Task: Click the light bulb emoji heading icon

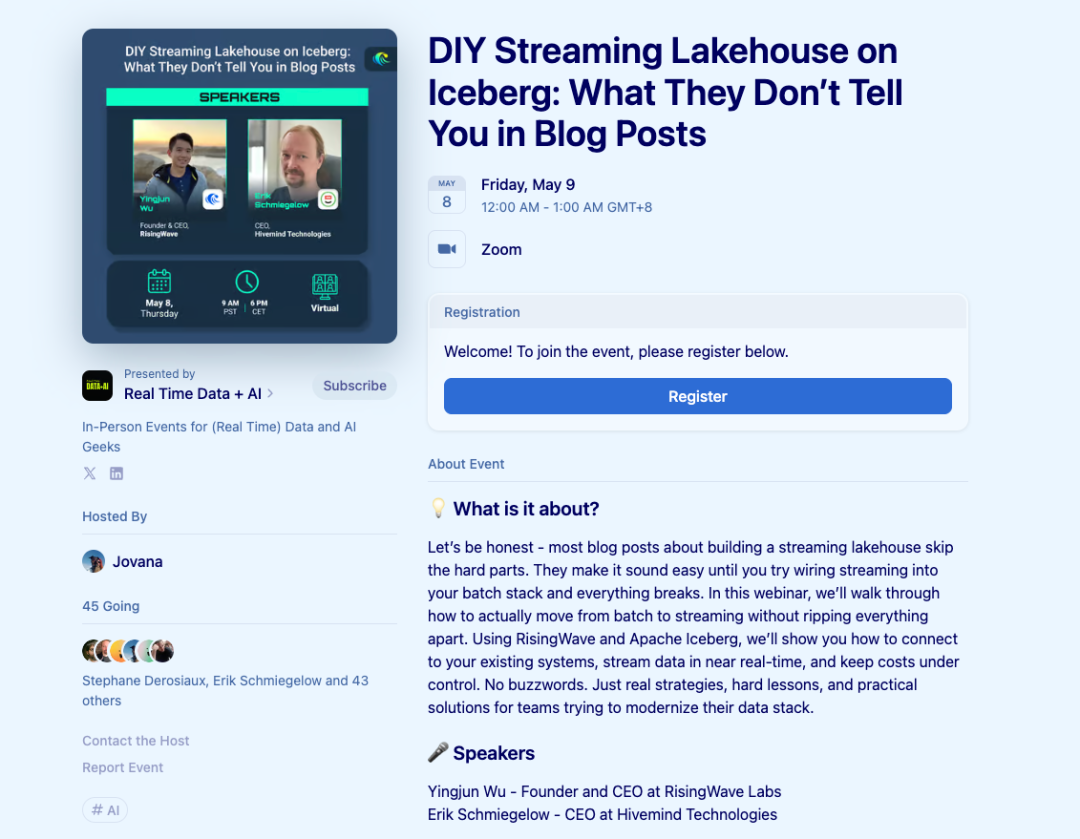Action: click(438, 508)
